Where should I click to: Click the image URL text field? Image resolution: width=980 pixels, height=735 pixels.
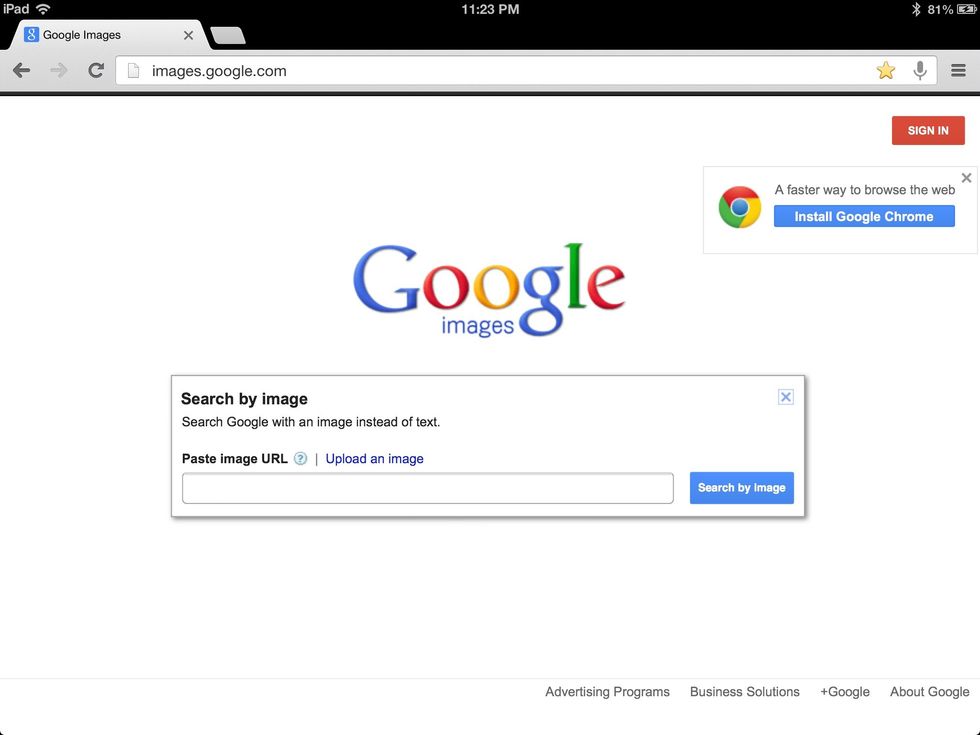click(x=428, y=488)
